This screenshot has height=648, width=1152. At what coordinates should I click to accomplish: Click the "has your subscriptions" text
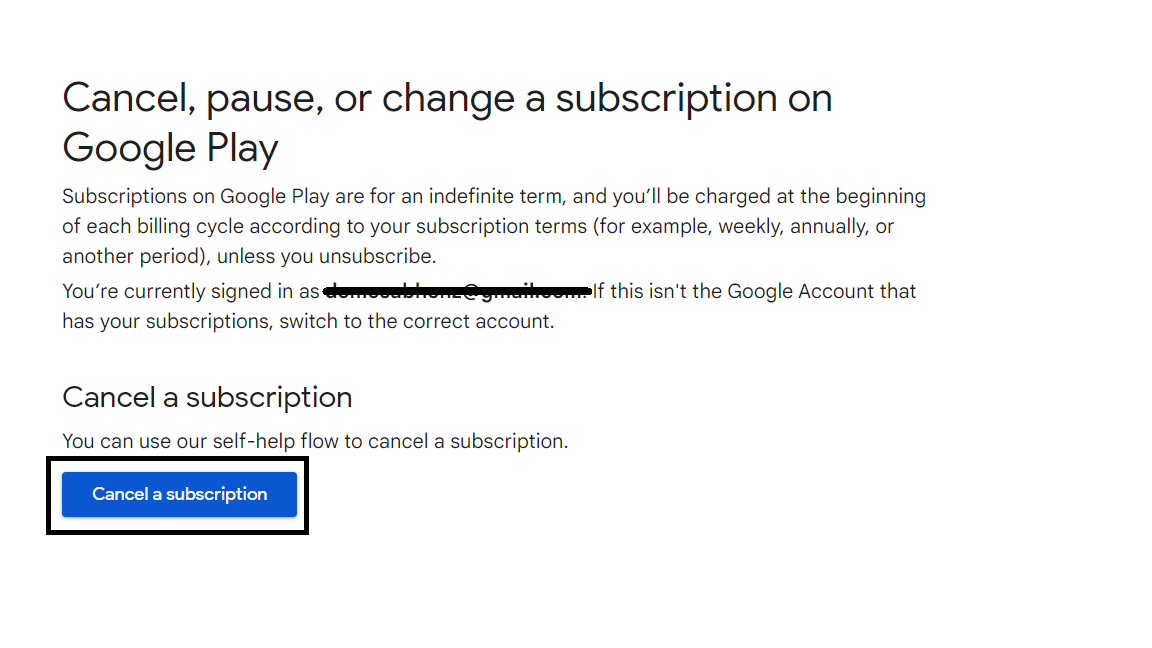click(166, 322)
